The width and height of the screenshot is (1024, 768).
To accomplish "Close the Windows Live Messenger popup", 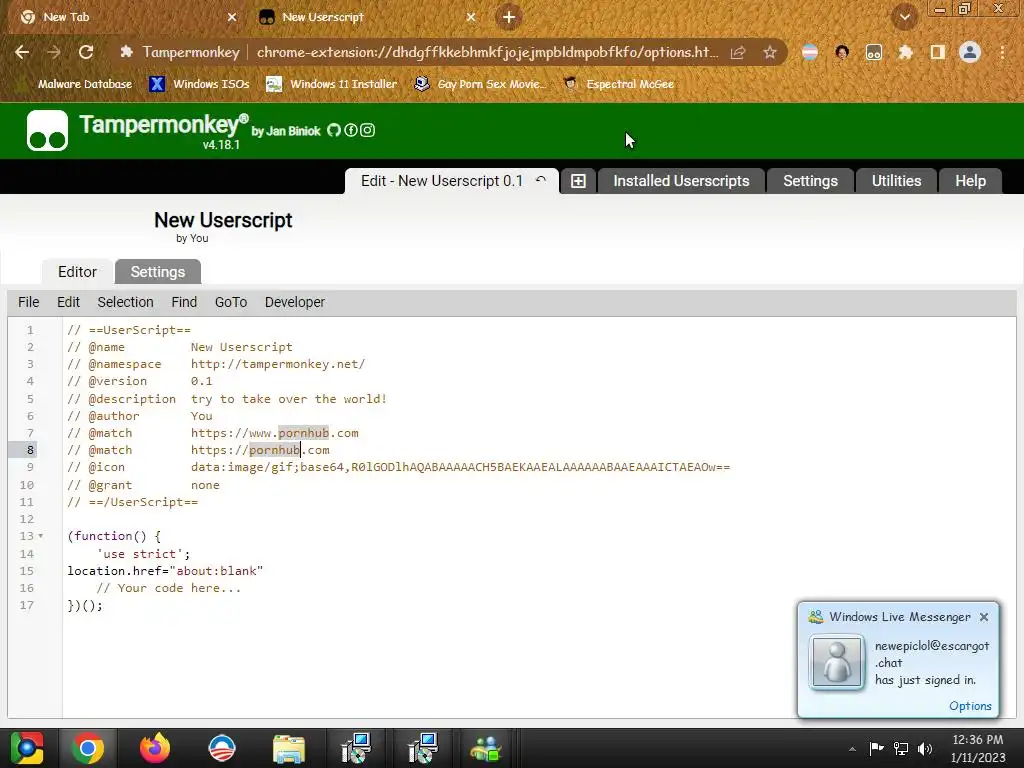I will [x=984, y=617].
